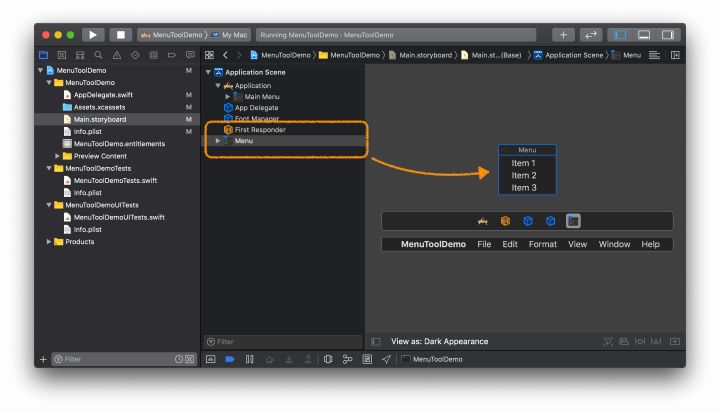Open Edit menu in storyboard menu bar
This screenshot has width=720, height=413.
click(x=510, y=244)
